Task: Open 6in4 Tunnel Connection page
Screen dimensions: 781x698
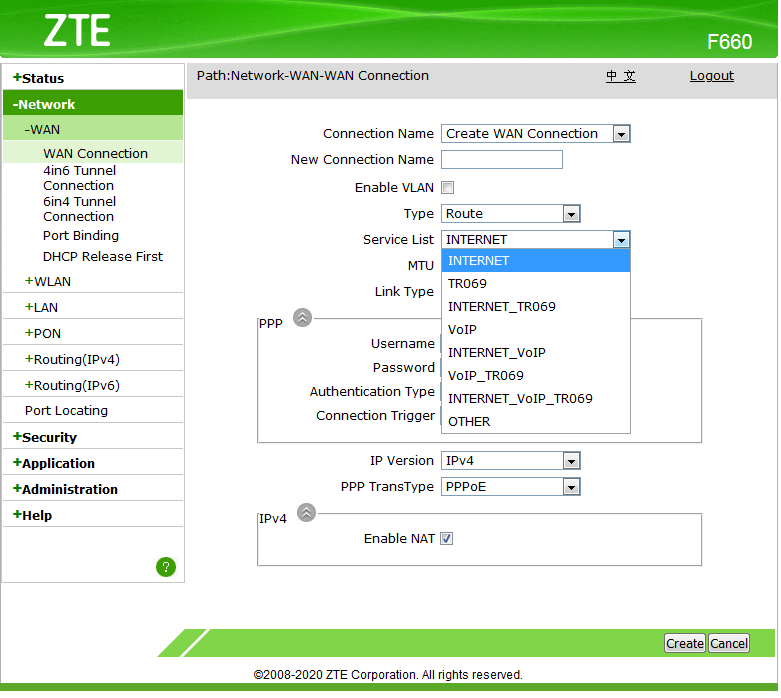Action: pyautogui.click(x=79, y=209)
